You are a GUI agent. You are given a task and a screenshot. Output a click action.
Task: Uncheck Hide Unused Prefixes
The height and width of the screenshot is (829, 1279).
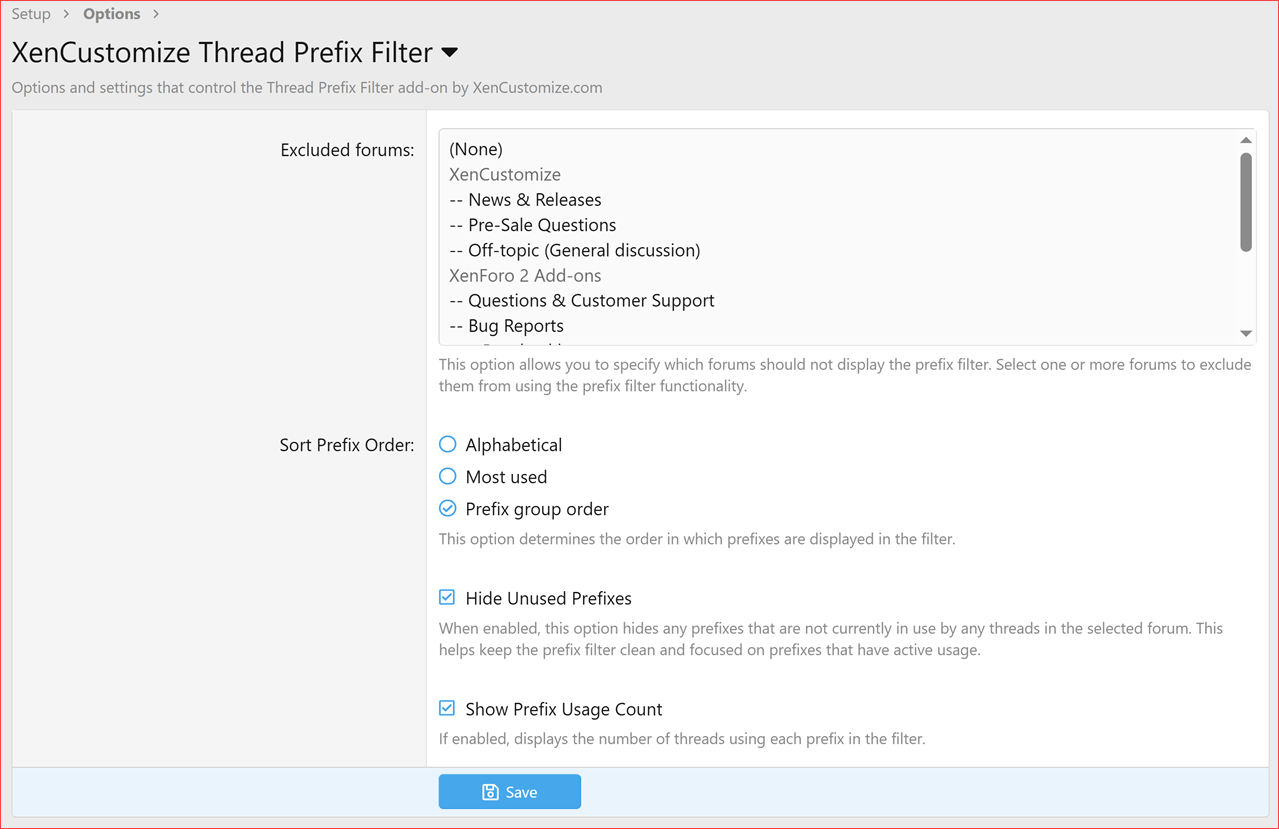click(x=446, y=597)
